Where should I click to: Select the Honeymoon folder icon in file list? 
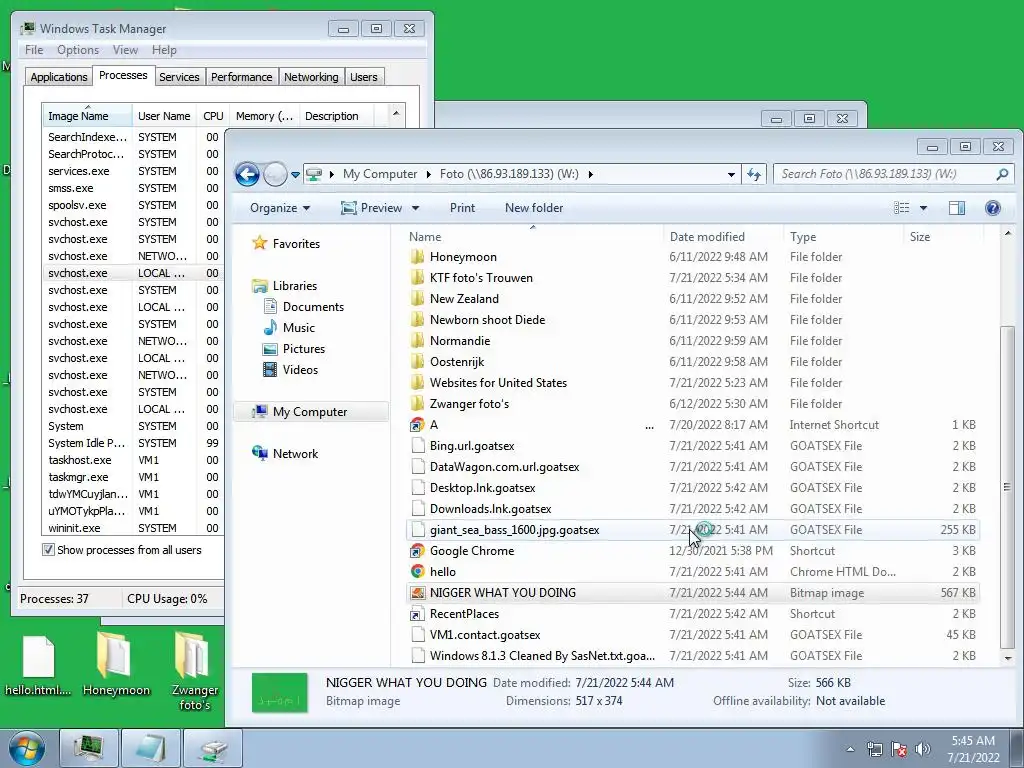(418, 257)
